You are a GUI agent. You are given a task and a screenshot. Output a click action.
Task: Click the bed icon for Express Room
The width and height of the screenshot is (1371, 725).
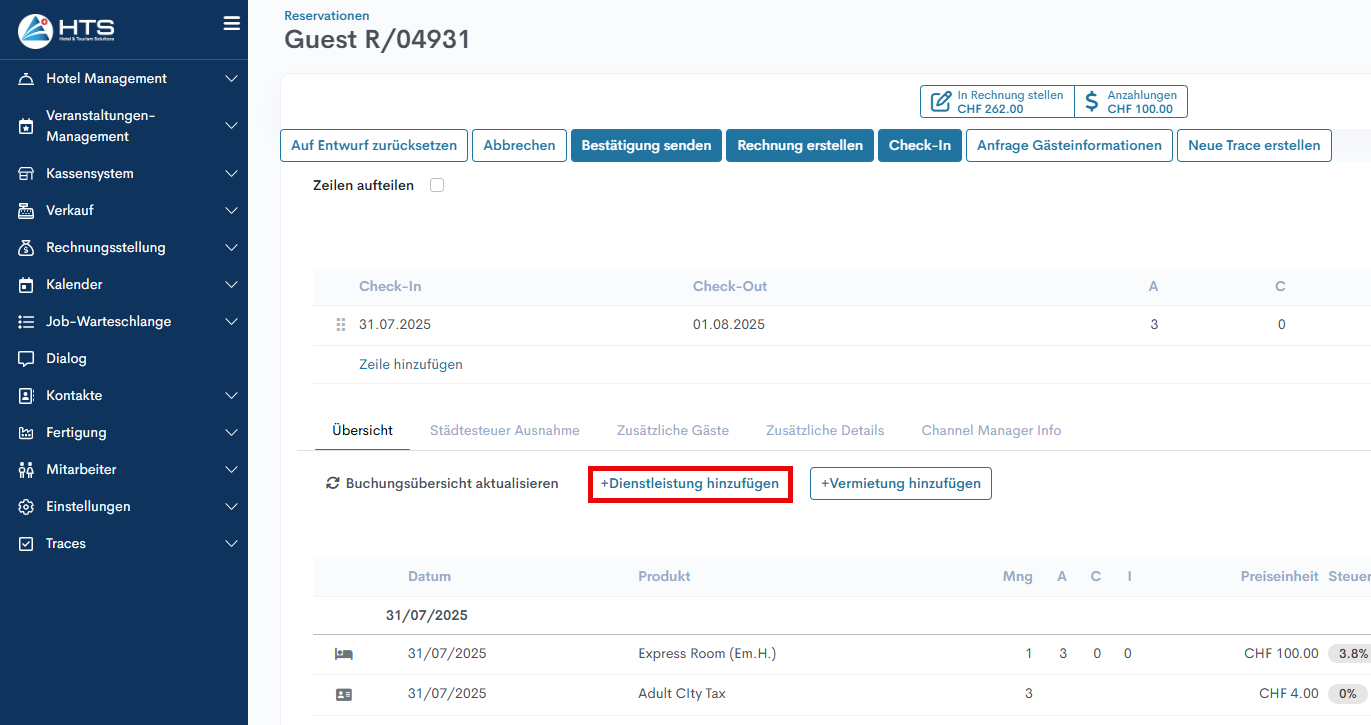click(x=344, y=654)
